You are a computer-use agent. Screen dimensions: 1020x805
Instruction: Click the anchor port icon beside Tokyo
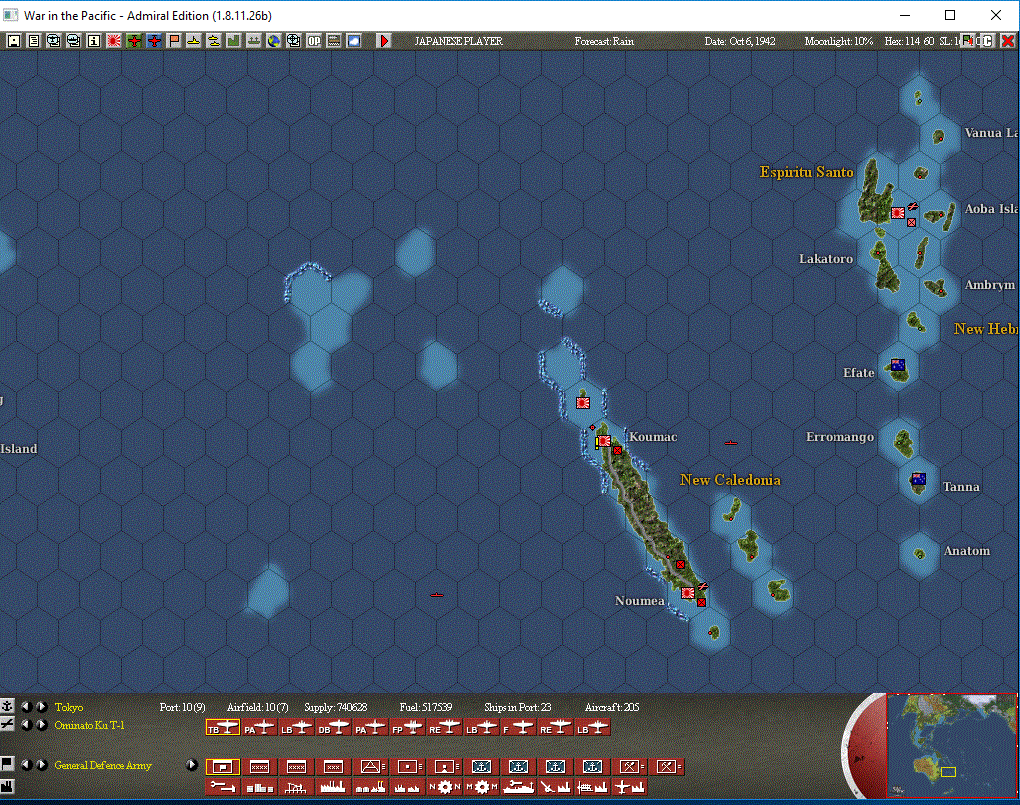(x=7, y=706)
